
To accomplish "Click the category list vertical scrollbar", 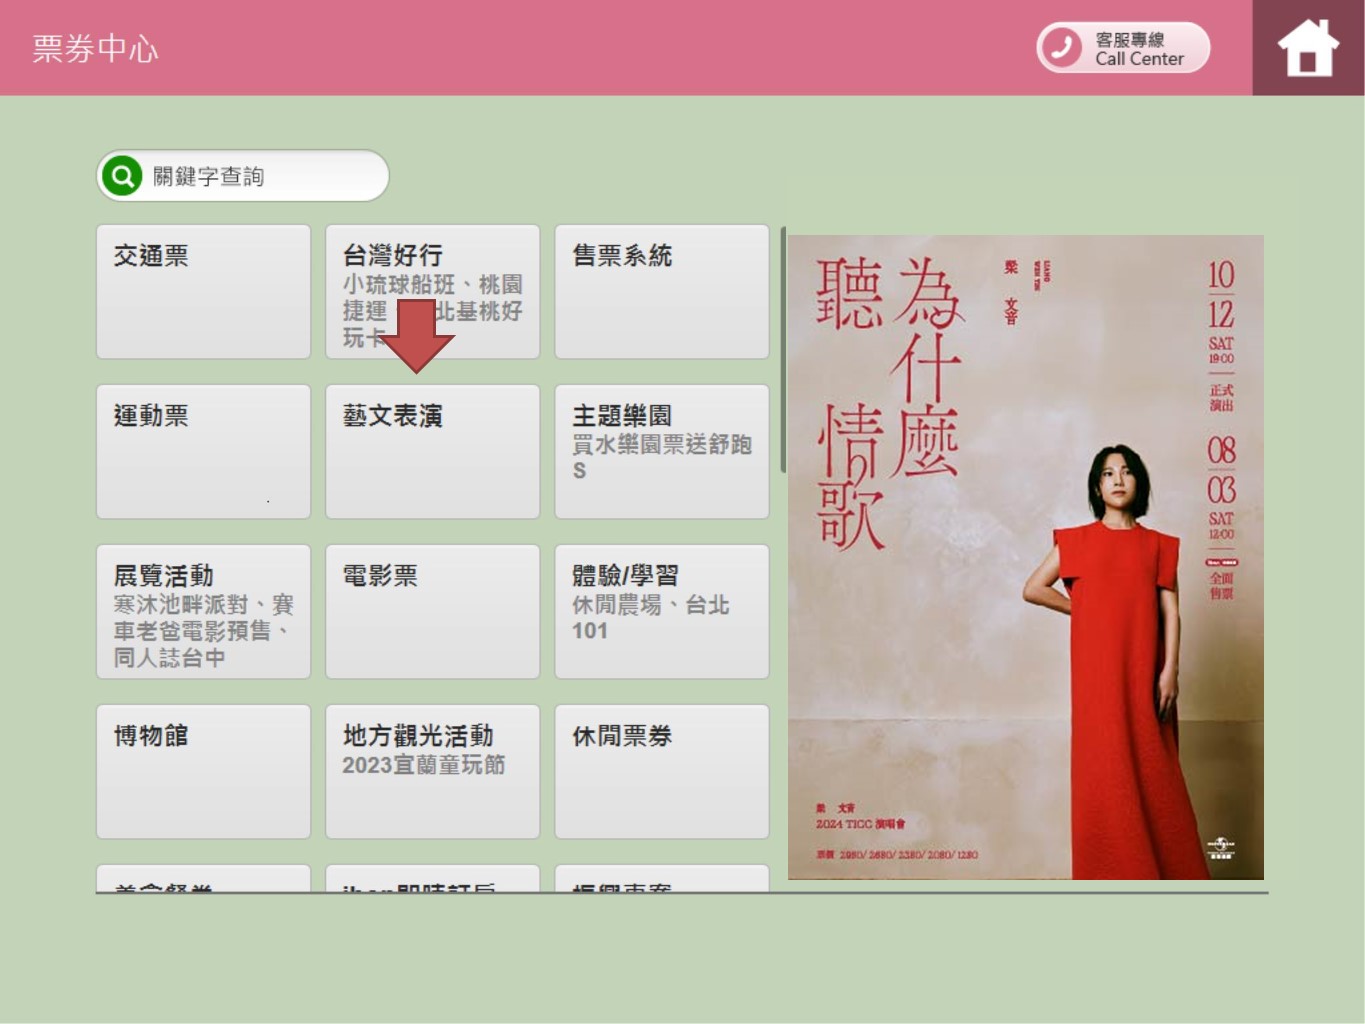I will click(x=783, y=350).
